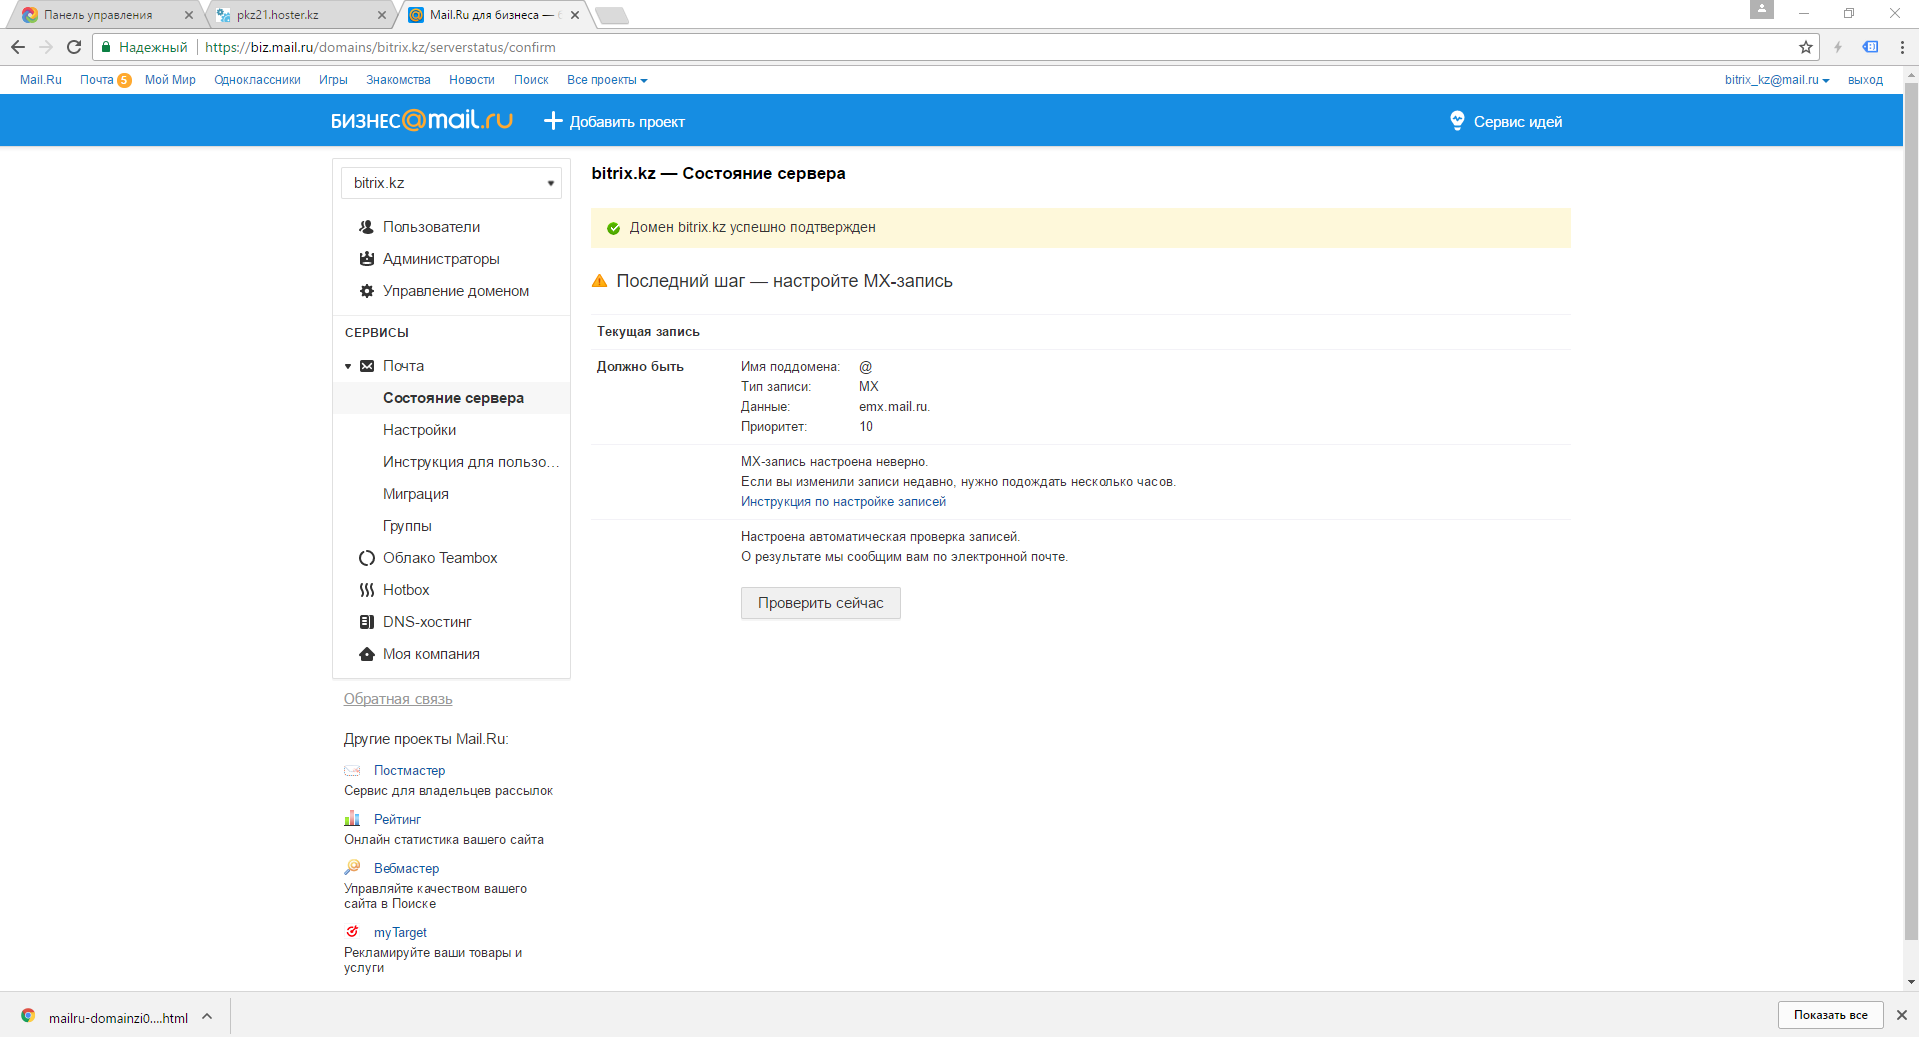Image resolution: width=1919 pixels, height=1037 pixels.
Task: Click the Администраторы crown icon
Action: [366, 259]
